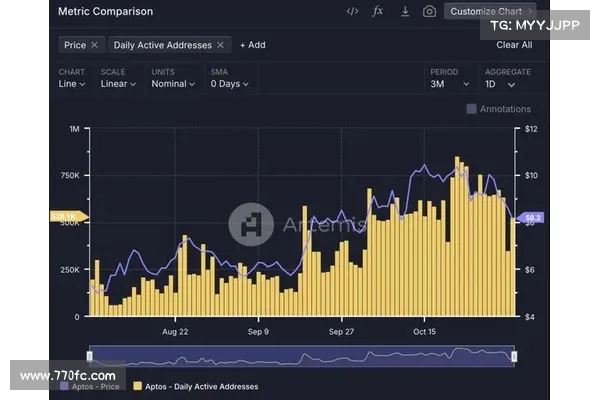
Task: Click the Sep 9 axis label
Action: tap(258, 331)
